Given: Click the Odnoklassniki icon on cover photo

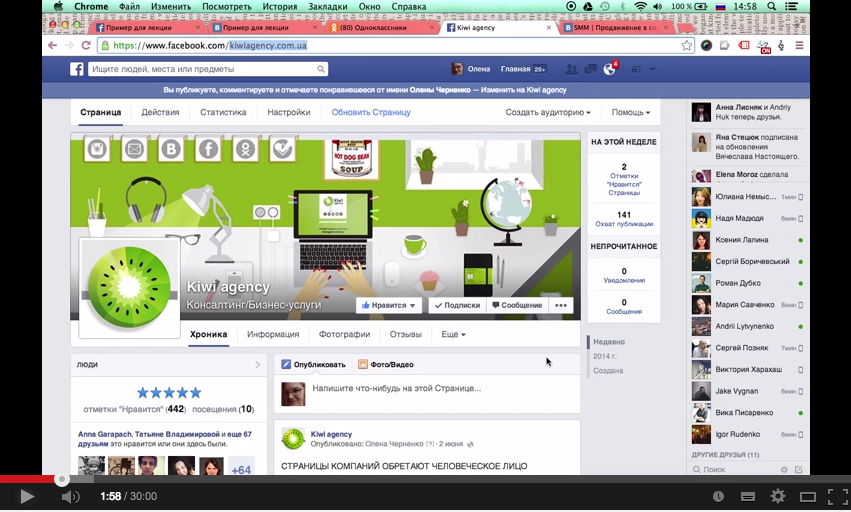Looking at the screenshot, I should pyautogui.click(x=245, y=149).
